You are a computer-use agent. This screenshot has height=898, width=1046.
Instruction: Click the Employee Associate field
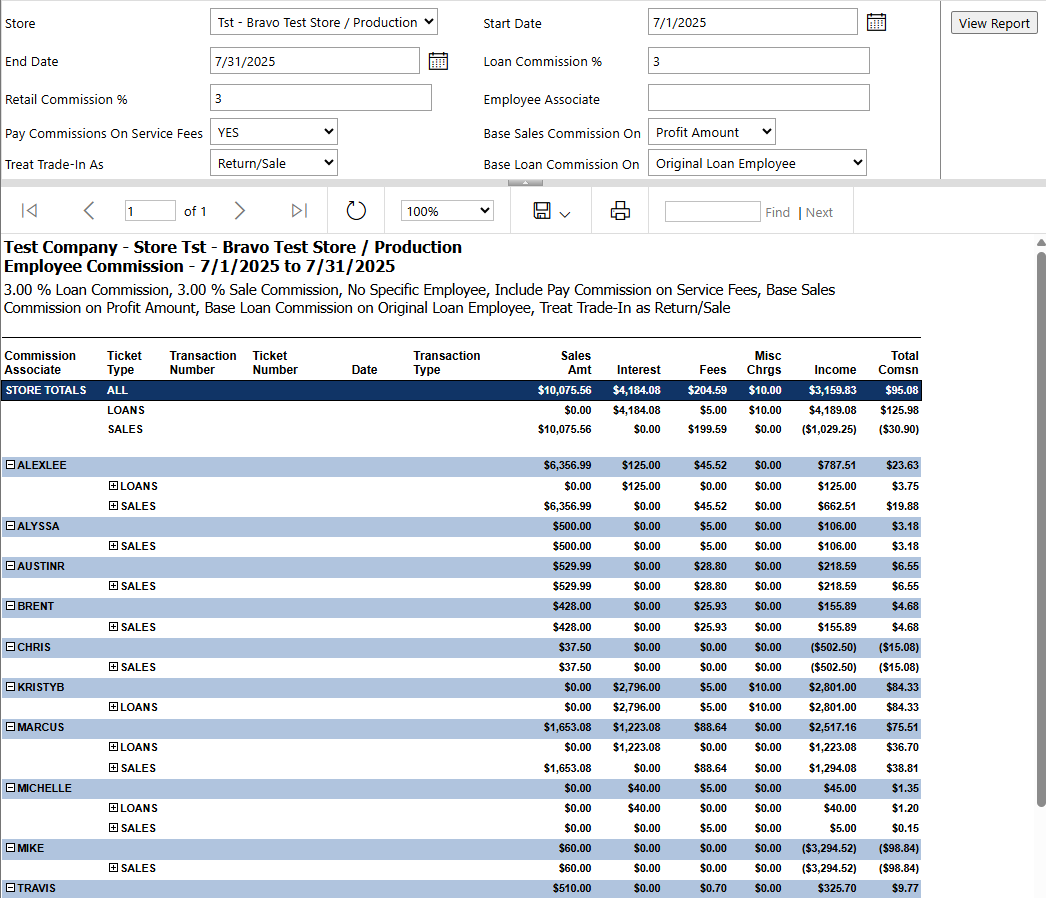coord(758,98)
